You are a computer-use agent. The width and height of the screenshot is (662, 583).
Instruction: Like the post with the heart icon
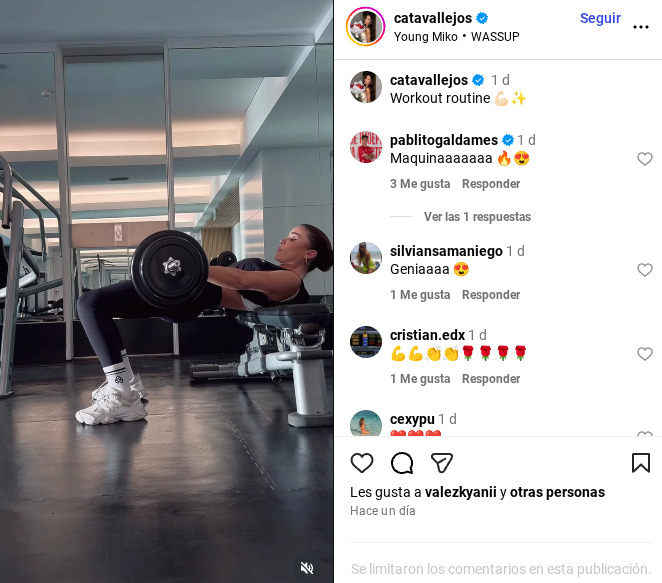pyautogui.click(x=362, y=463)
